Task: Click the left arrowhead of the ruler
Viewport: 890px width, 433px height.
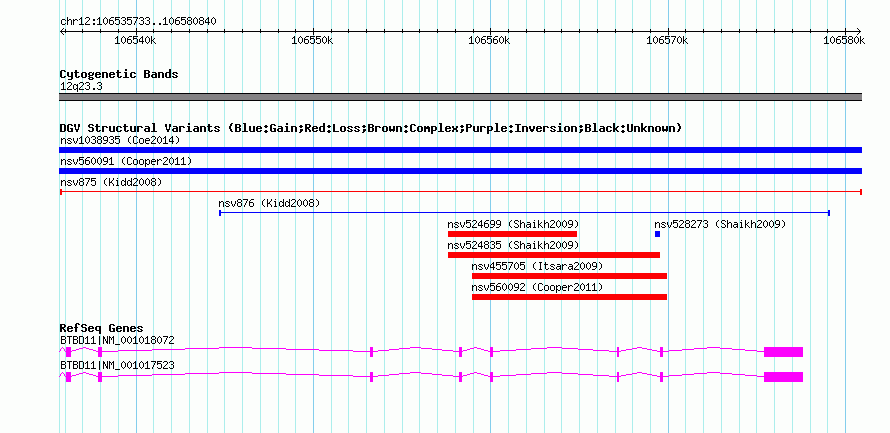Action: [62, 31]
